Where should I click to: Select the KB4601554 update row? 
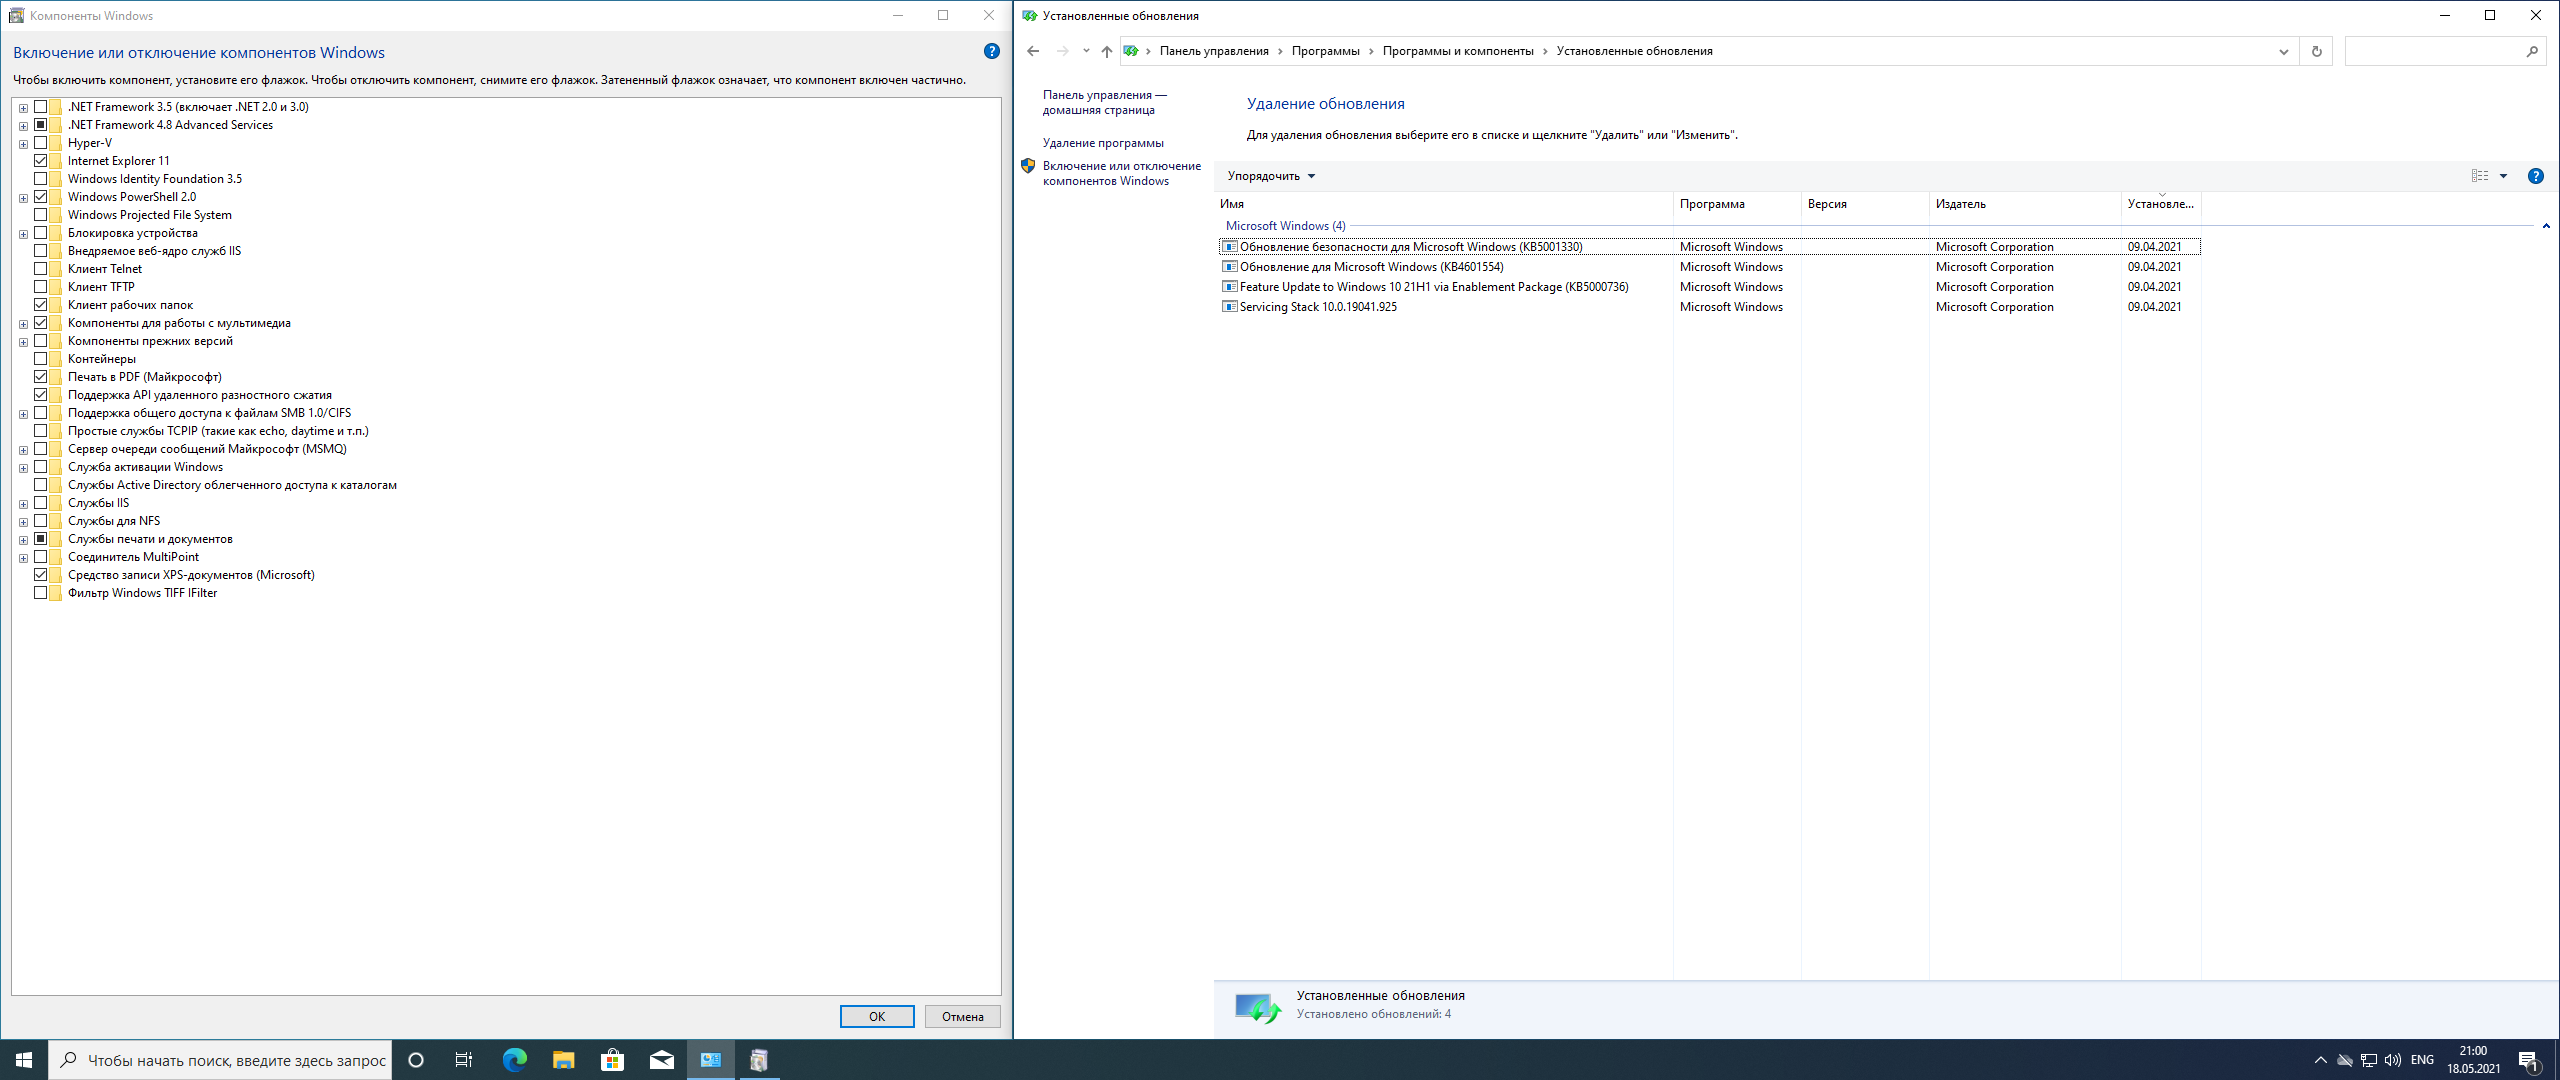click(1371, 267)
